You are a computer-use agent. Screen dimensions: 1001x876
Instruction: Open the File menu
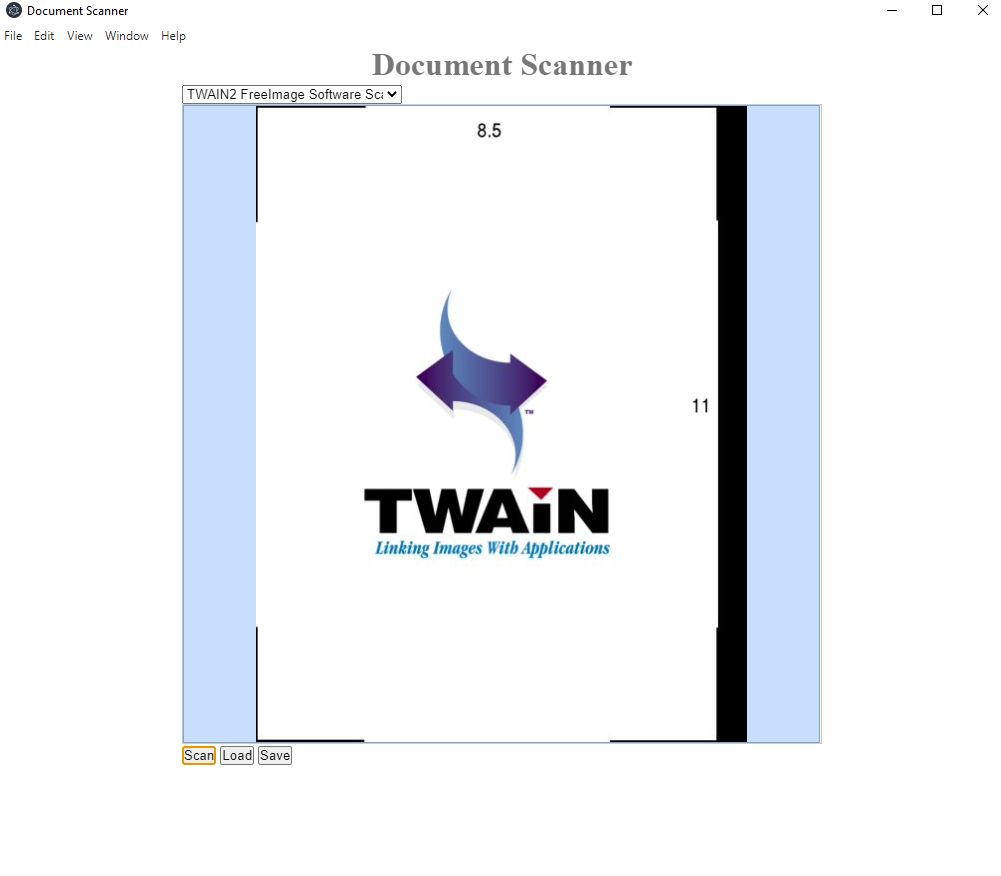(x=12, y=36)
